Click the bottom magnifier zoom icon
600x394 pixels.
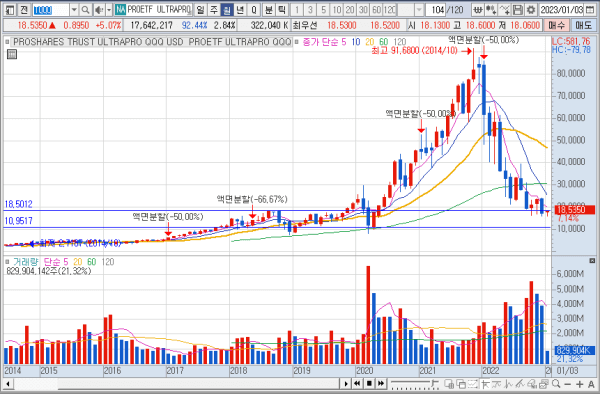click(x=556, y=384)
